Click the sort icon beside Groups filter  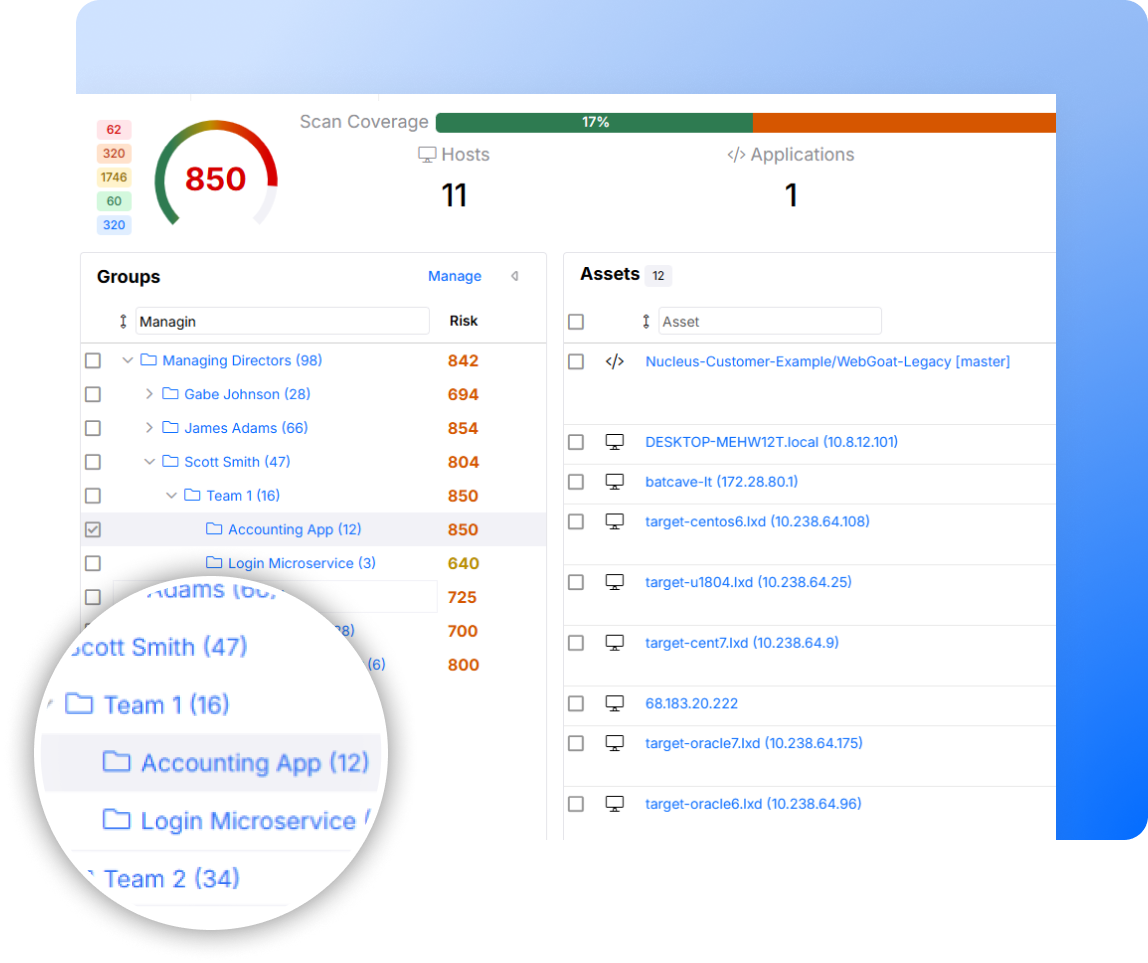tap(123, 321)
